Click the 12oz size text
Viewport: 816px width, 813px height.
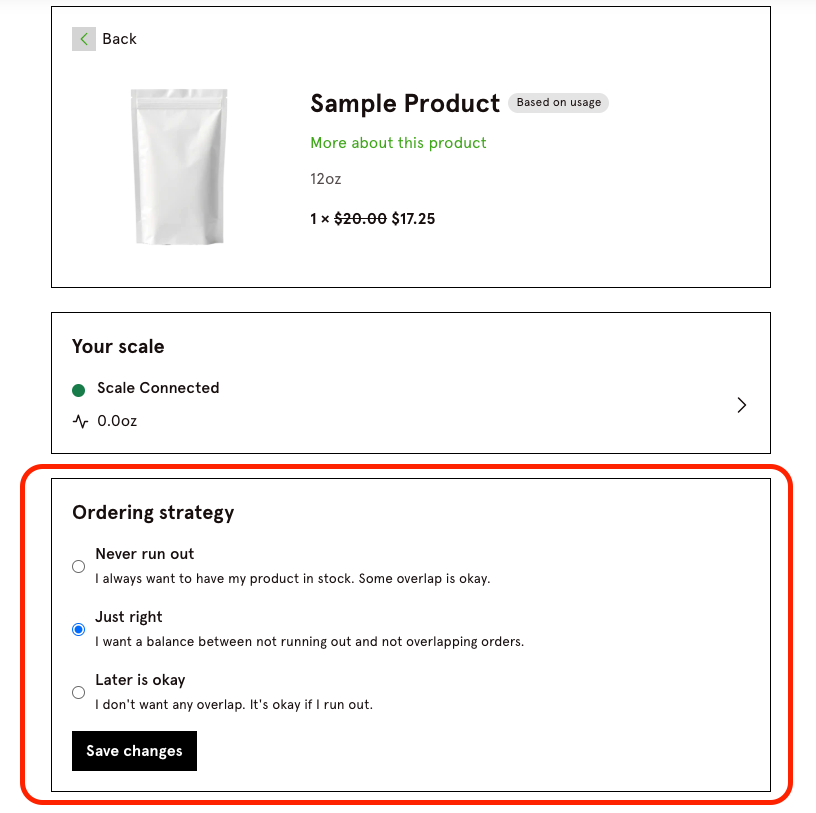click(x=325, y=180)
